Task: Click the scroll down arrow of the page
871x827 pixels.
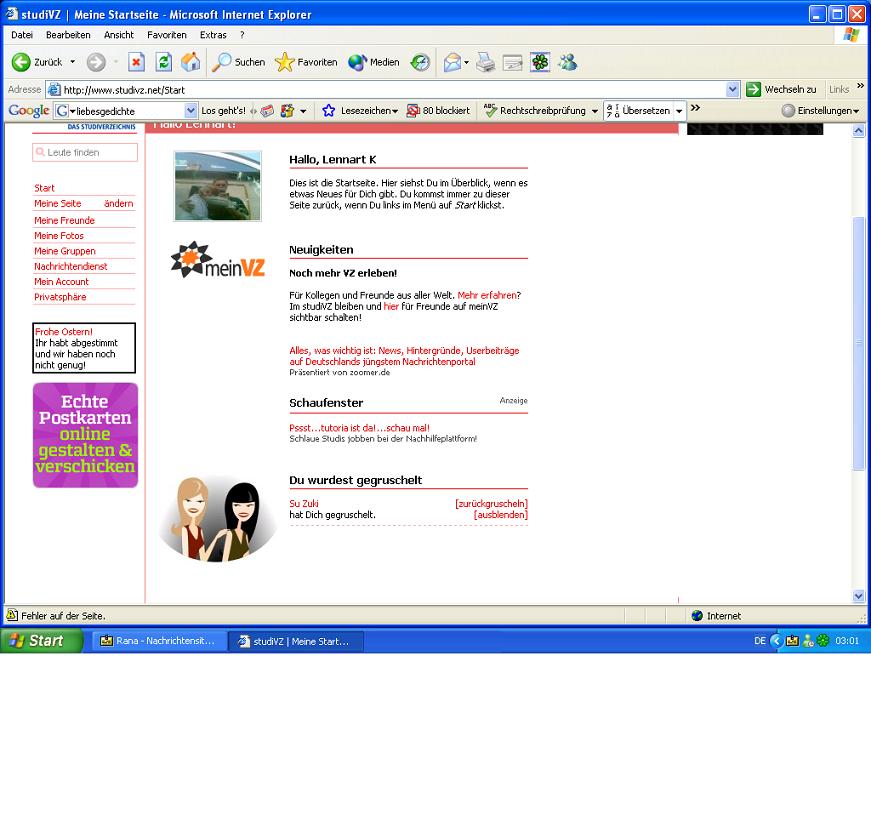Action: coord(859,596)
